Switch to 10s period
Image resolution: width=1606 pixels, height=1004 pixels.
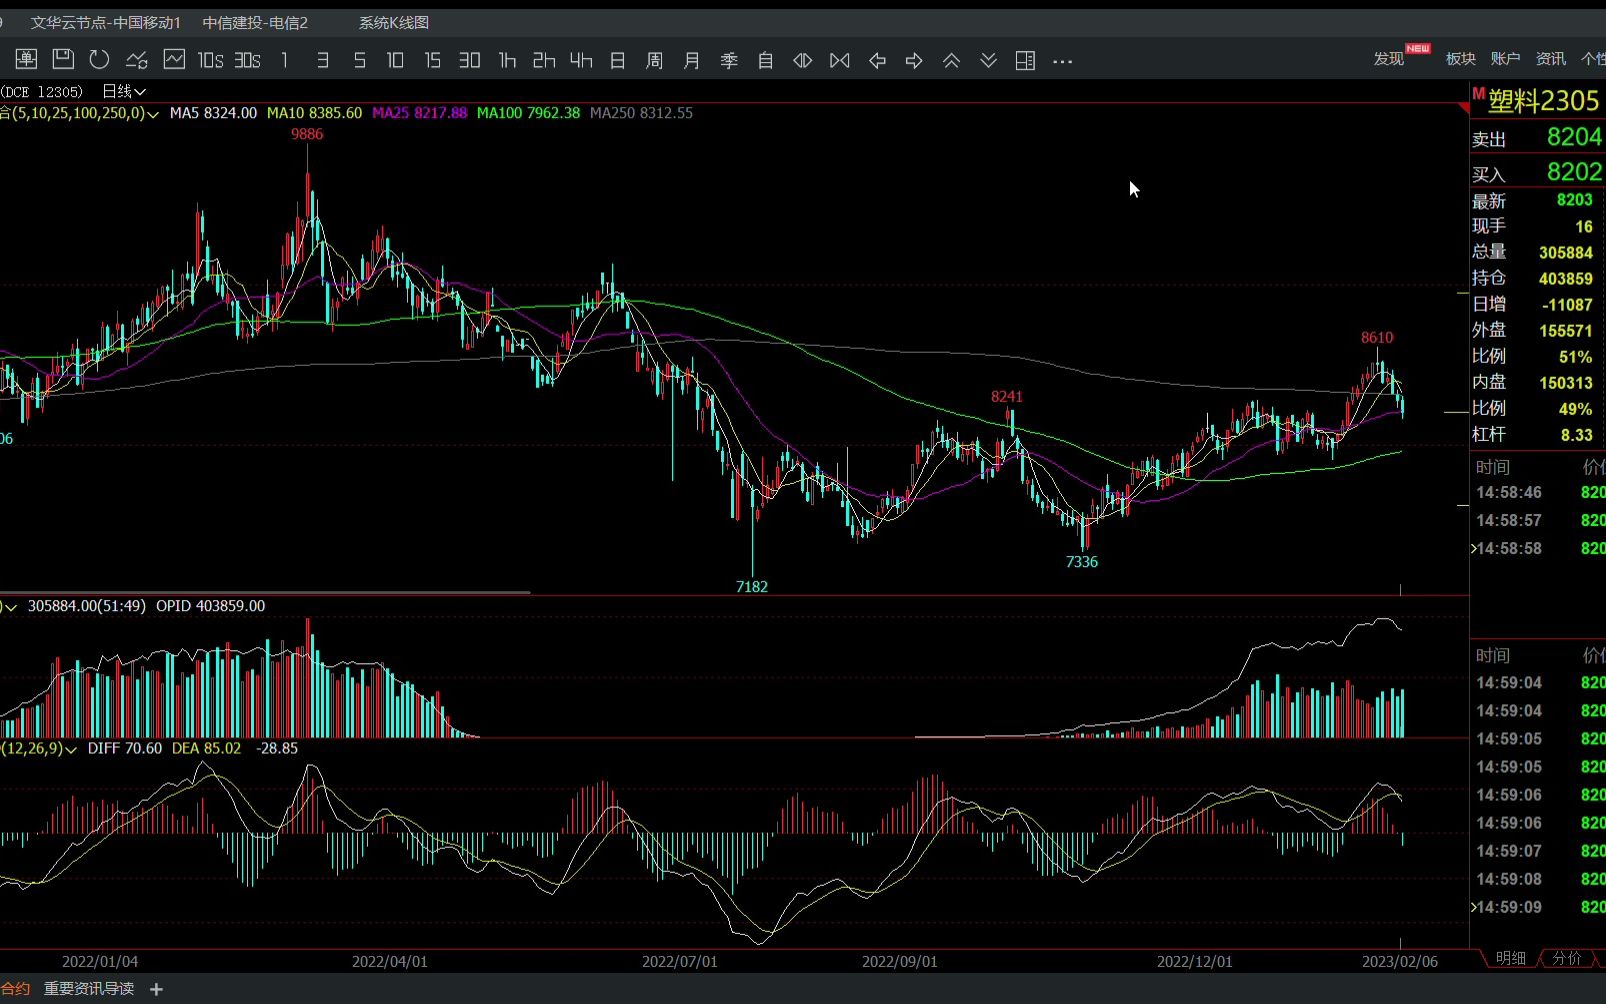[x=210, y=61]
